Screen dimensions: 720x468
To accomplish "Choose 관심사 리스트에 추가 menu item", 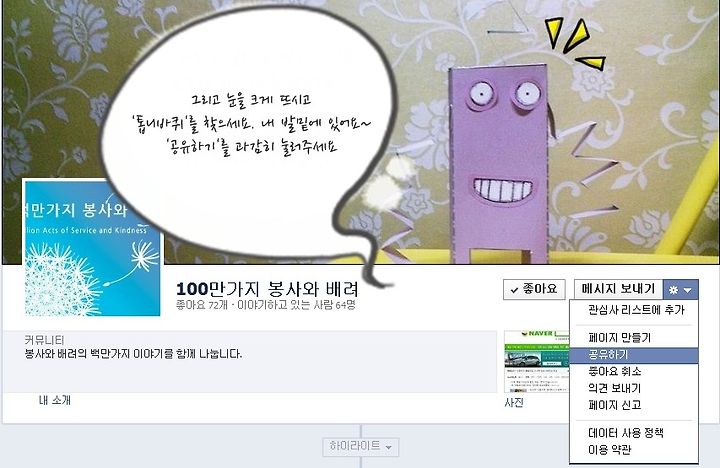I will 634,310.
